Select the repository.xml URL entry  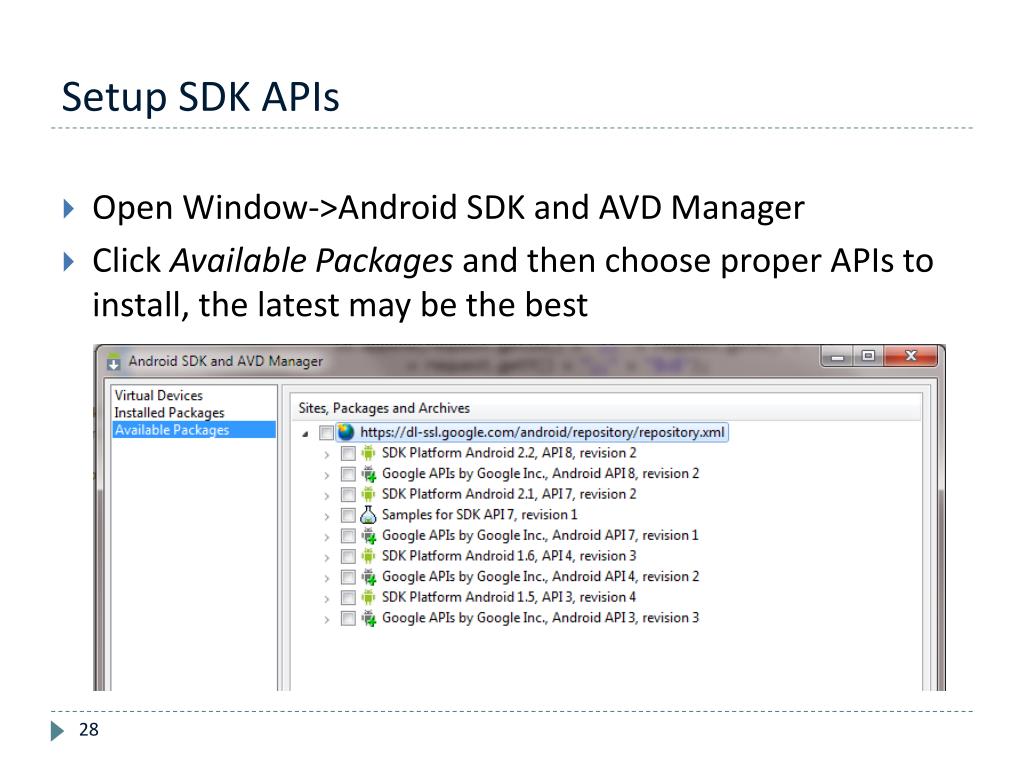tap(542, 432)
